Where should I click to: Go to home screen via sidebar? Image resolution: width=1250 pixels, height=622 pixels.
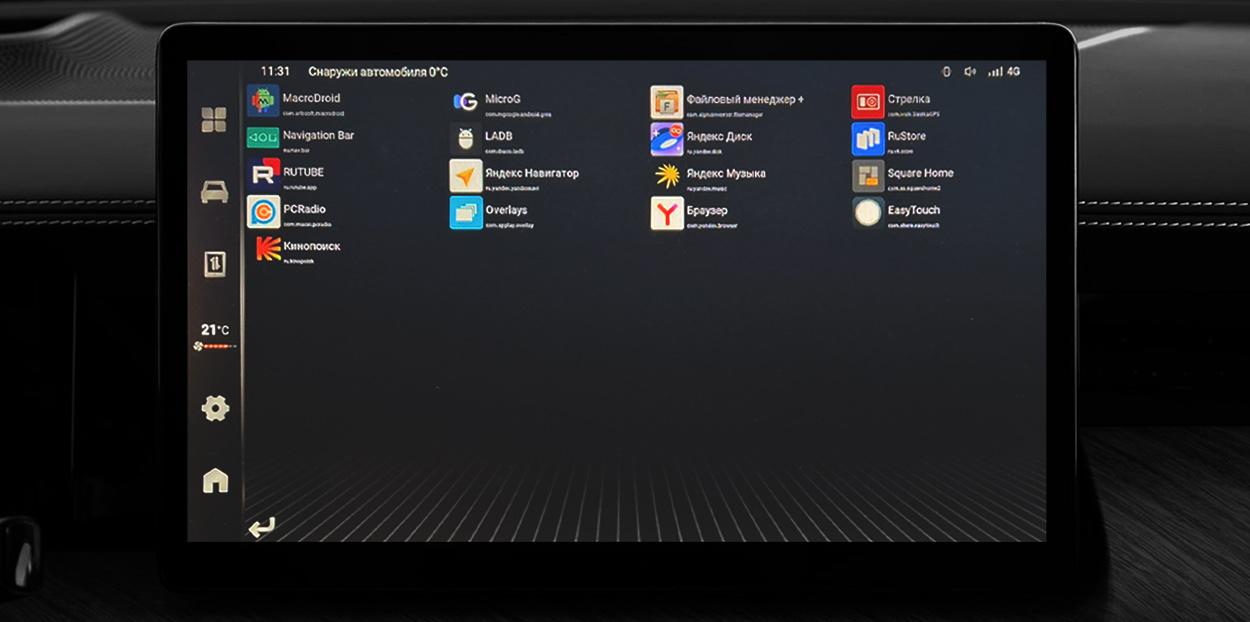tap(215, 481)
